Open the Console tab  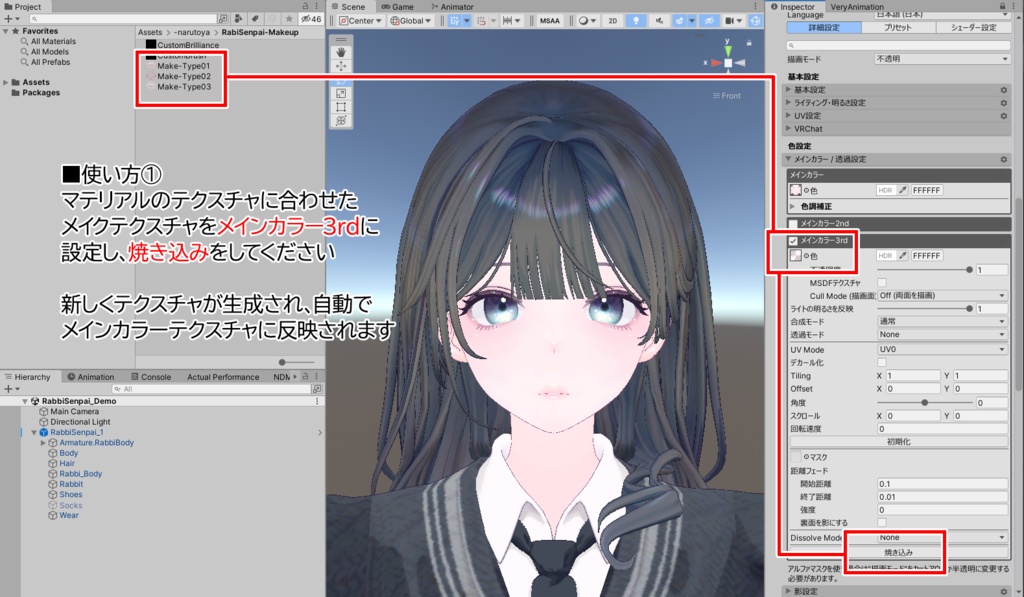pyautogui.click(x=151, y=377)
